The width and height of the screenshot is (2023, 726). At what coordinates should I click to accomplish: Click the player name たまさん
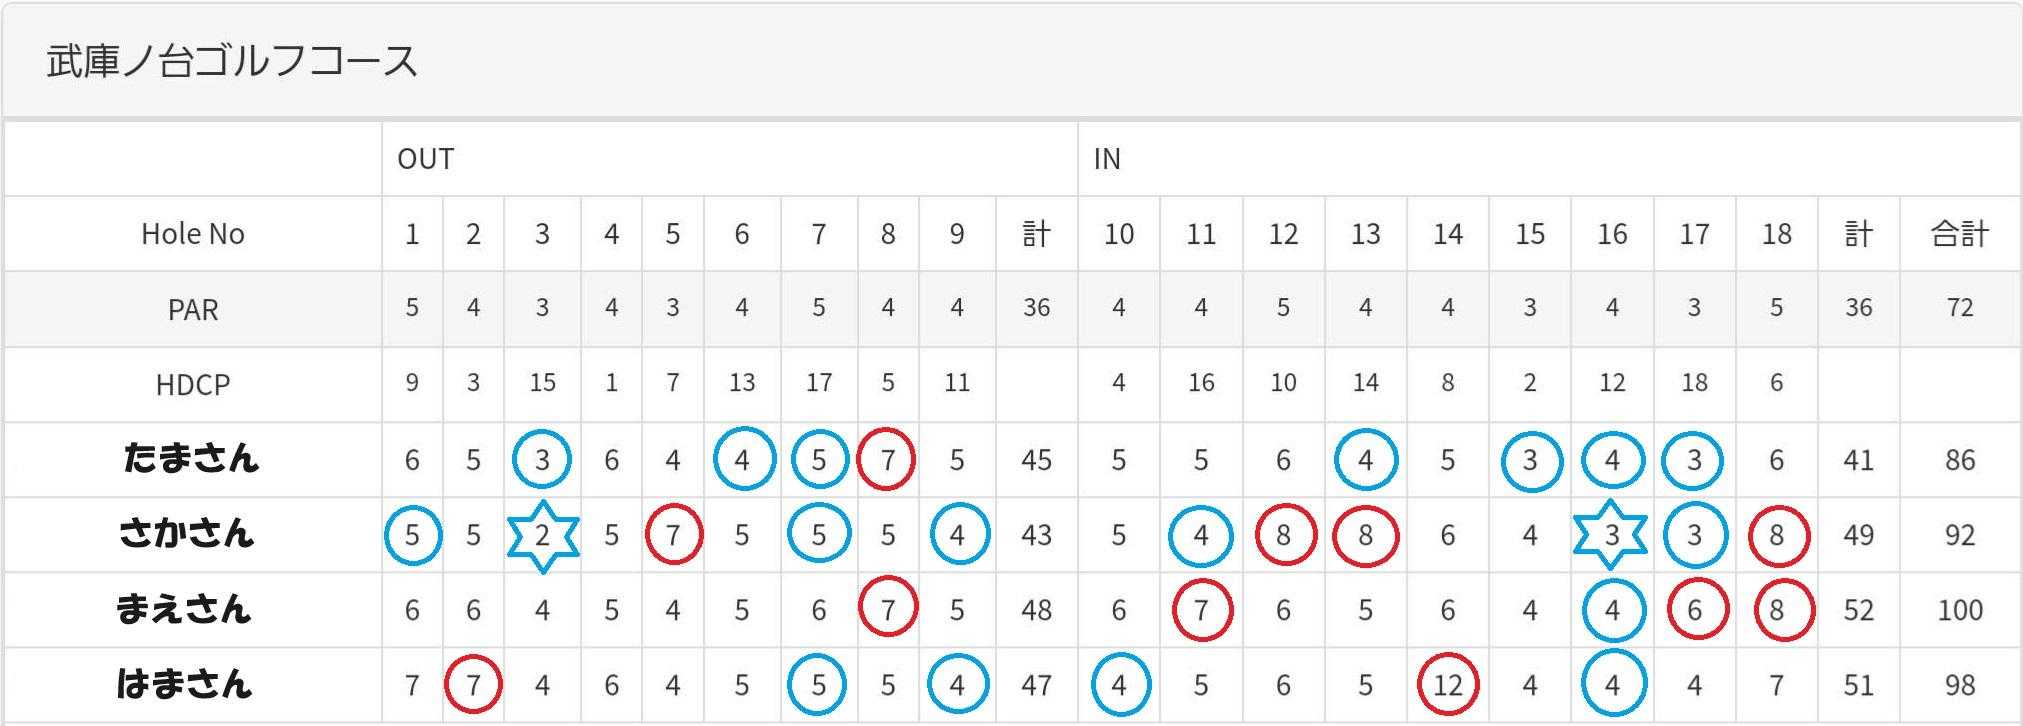click(x=191, y=459)
